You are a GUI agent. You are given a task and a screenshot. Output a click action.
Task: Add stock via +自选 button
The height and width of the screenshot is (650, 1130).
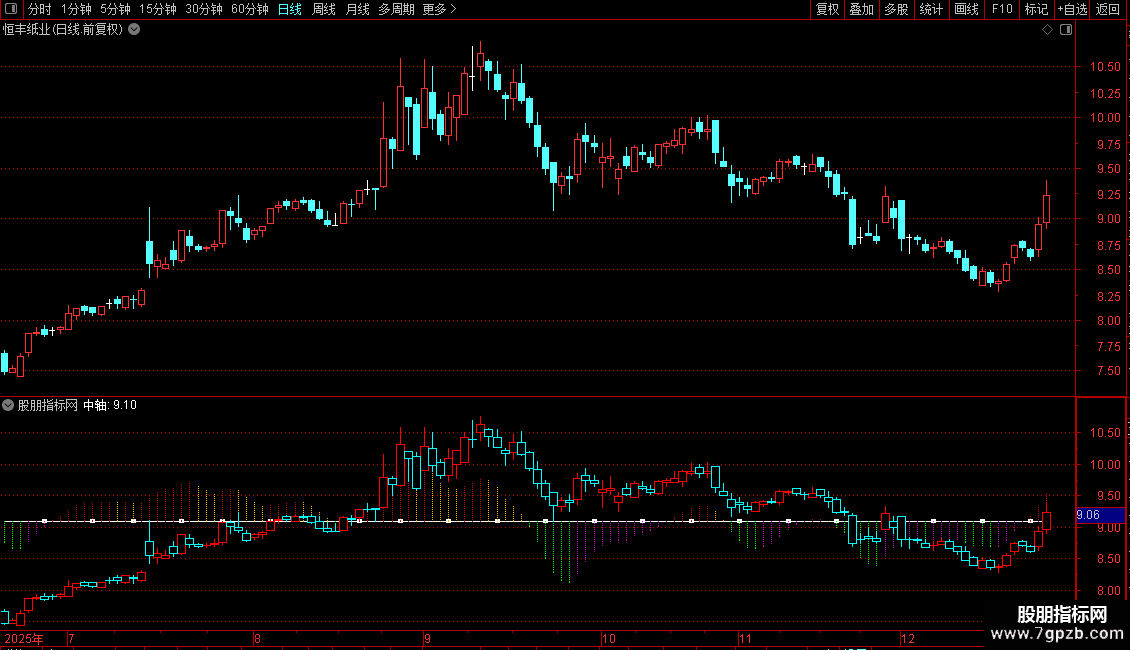[1072, 9]
